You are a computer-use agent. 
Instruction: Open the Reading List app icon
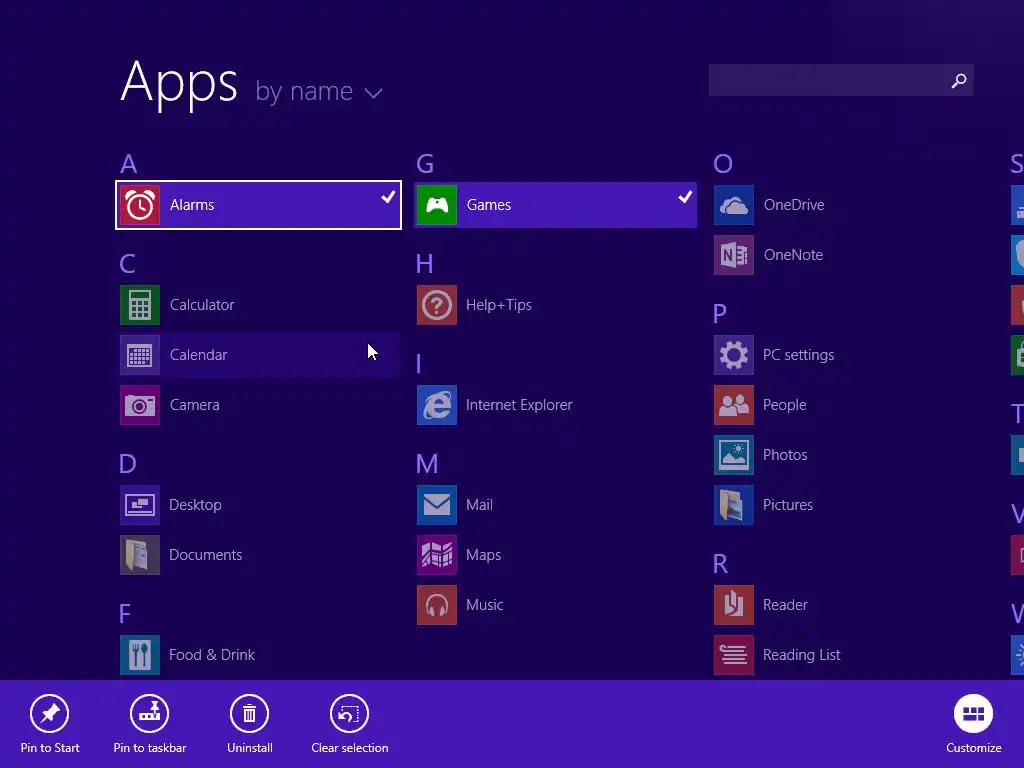click(x=734, y=655)
